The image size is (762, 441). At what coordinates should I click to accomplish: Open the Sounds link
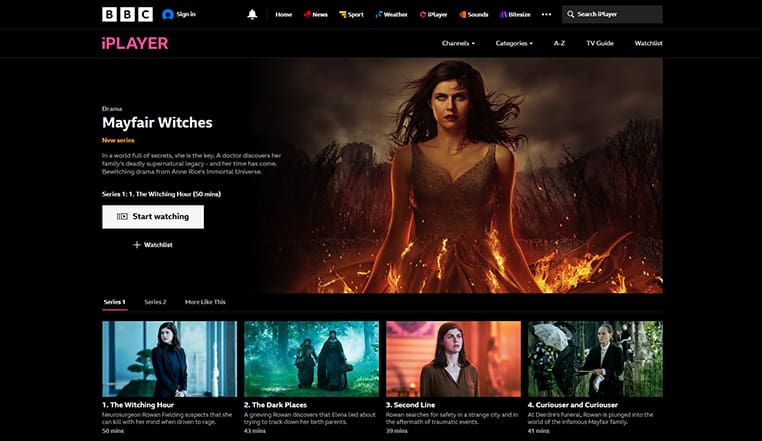tap(474, 15)
